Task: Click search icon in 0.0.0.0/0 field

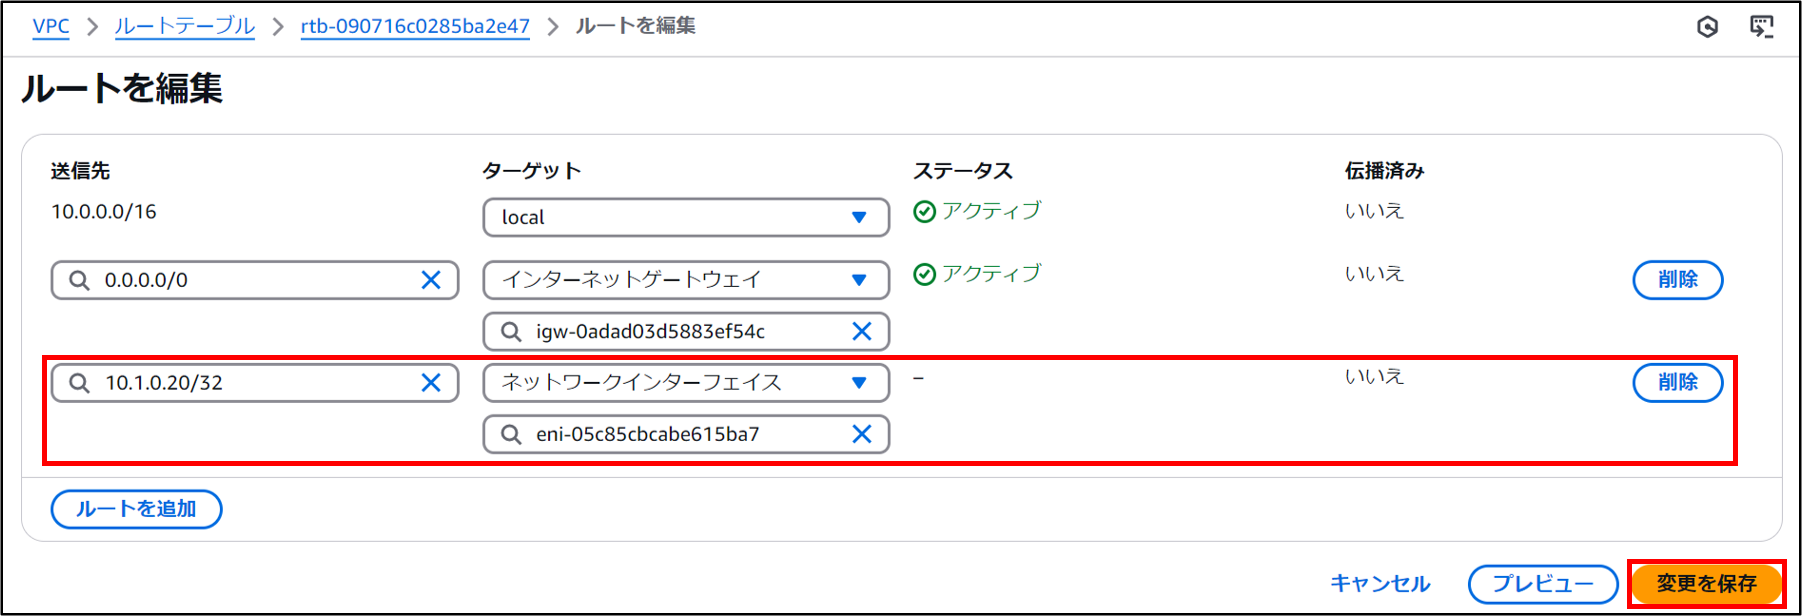Action: (79, 280)
